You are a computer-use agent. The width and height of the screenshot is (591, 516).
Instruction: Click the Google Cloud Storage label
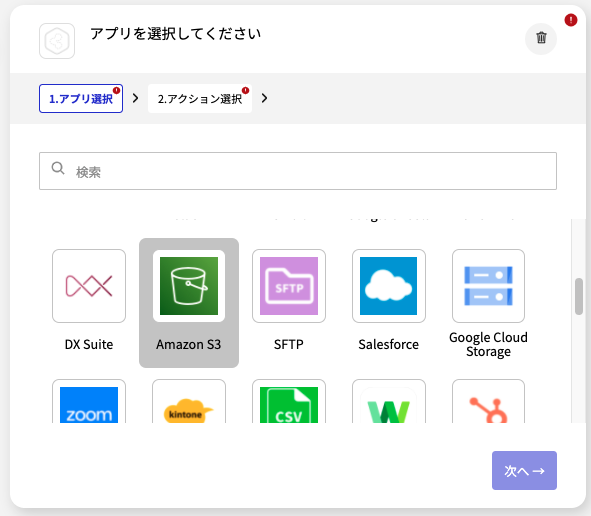(488, 344)
